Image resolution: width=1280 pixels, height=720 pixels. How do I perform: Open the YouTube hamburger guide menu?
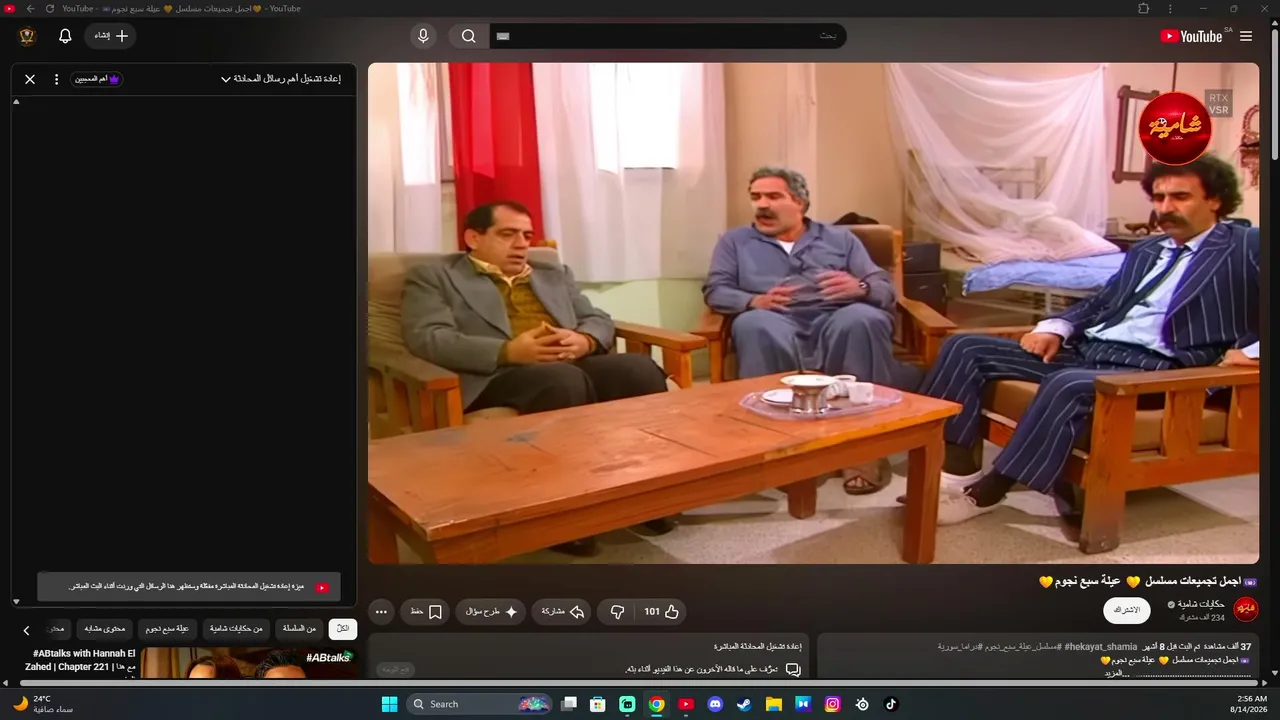[x=1246, y=36]
